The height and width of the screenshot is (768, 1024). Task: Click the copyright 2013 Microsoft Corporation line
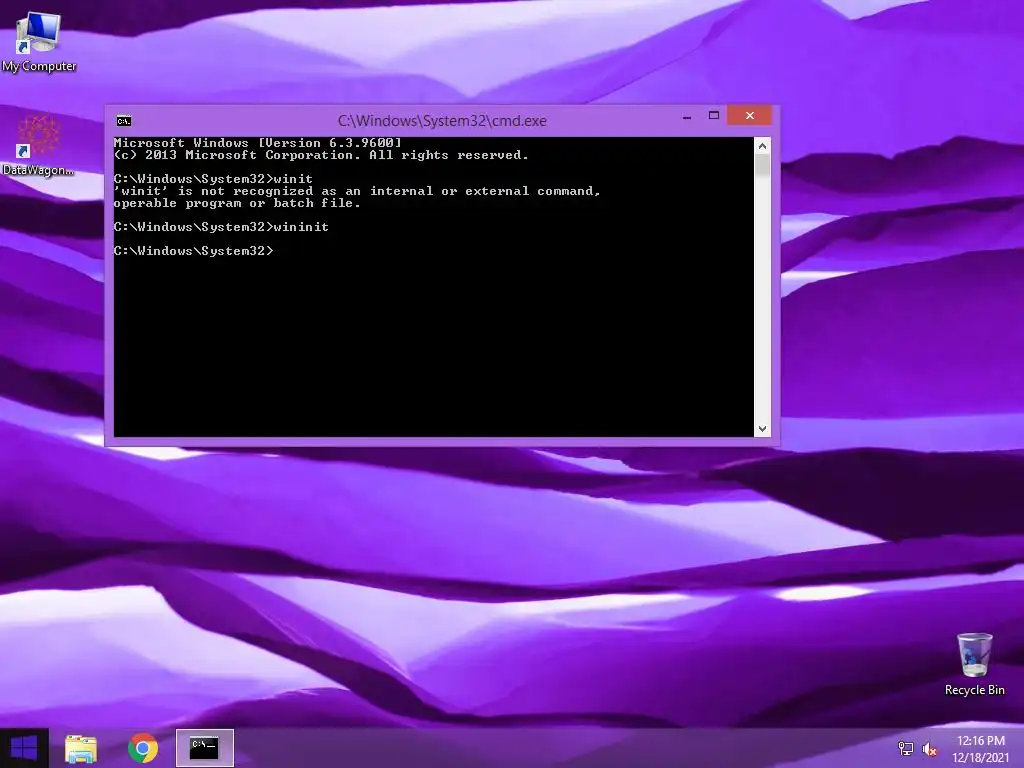[x=321, y=155]
